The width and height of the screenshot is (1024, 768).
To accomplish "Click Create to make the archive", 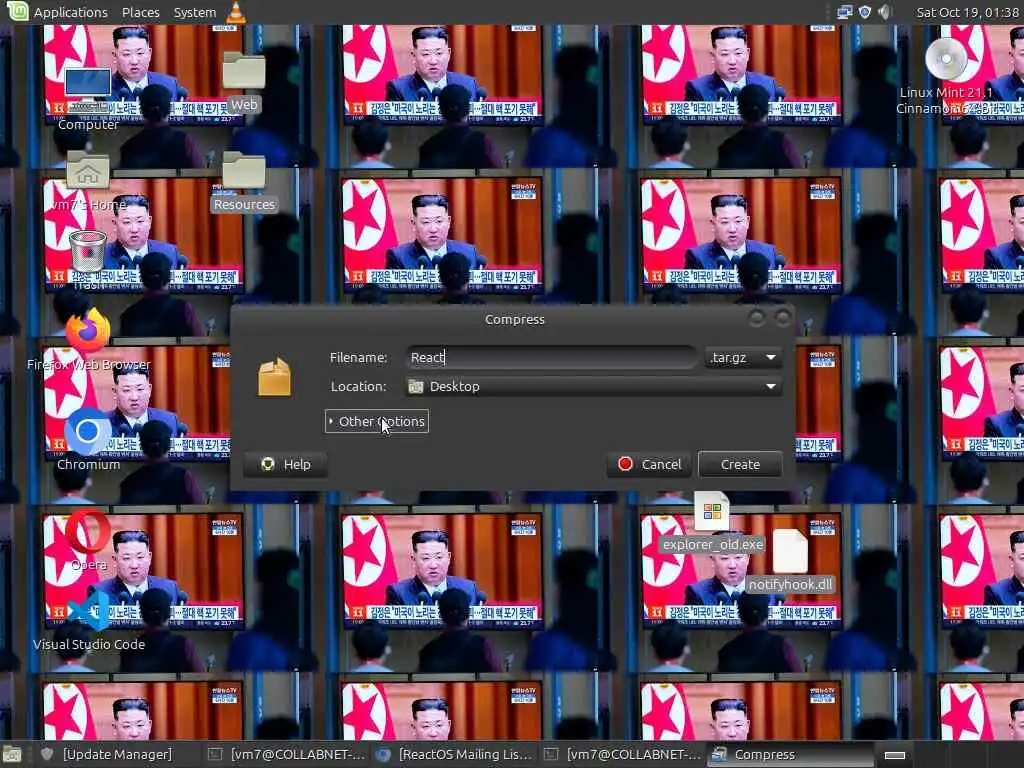I will pos(740,464).
